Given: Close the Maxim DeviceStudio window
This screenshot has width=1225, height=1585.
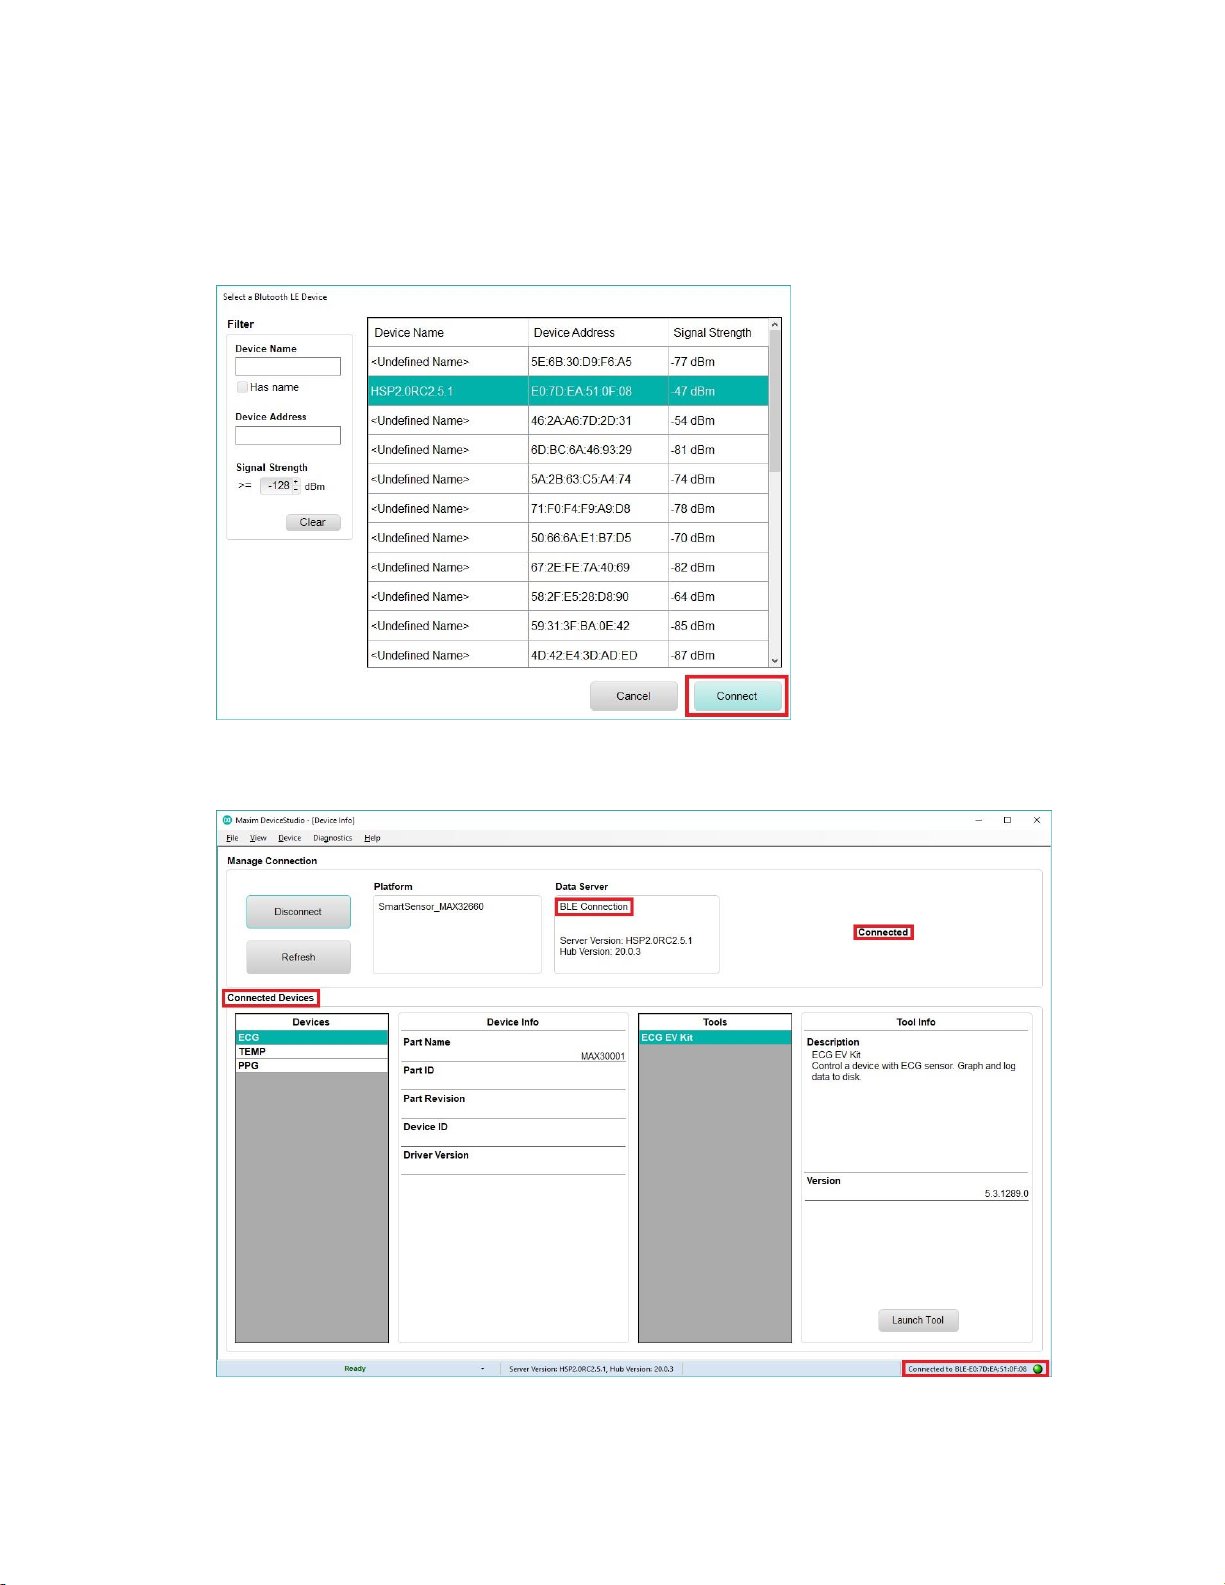Looking at the screenshot, I should (1037, 820).
